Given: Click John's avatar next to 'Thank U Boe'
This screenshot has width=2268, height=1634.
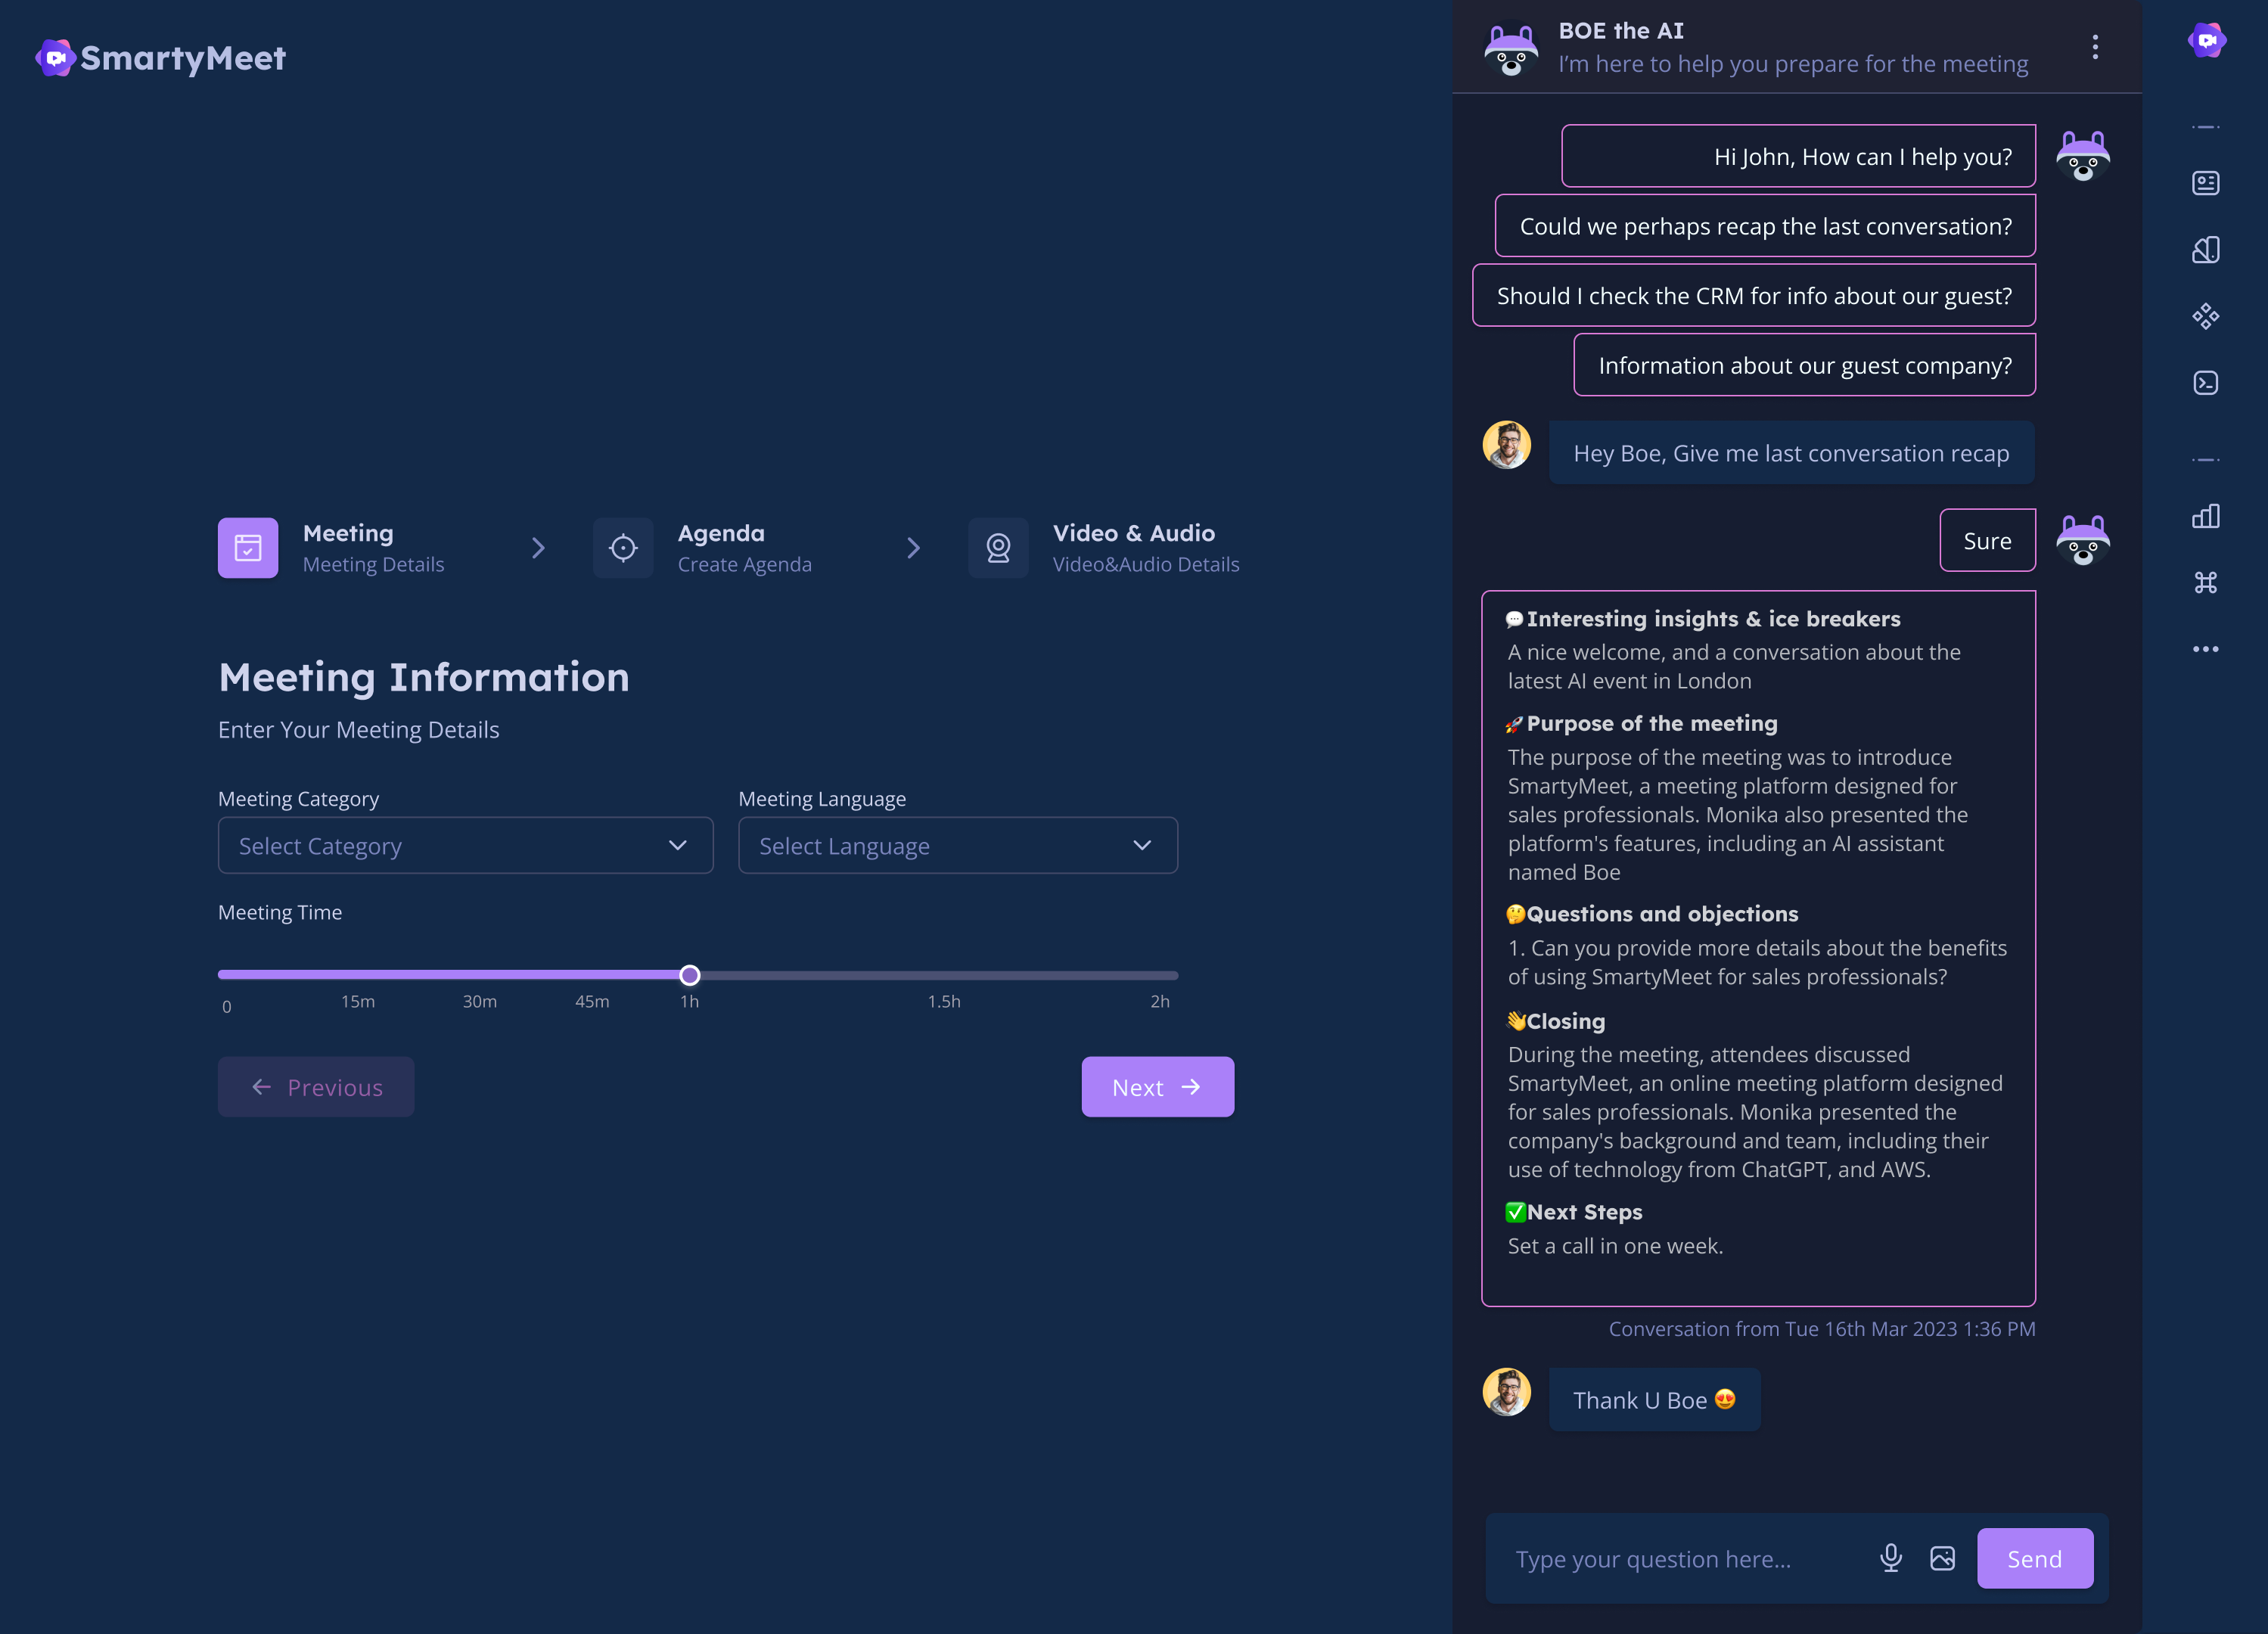Looking at the screenshot, I should point(1506,1392).
